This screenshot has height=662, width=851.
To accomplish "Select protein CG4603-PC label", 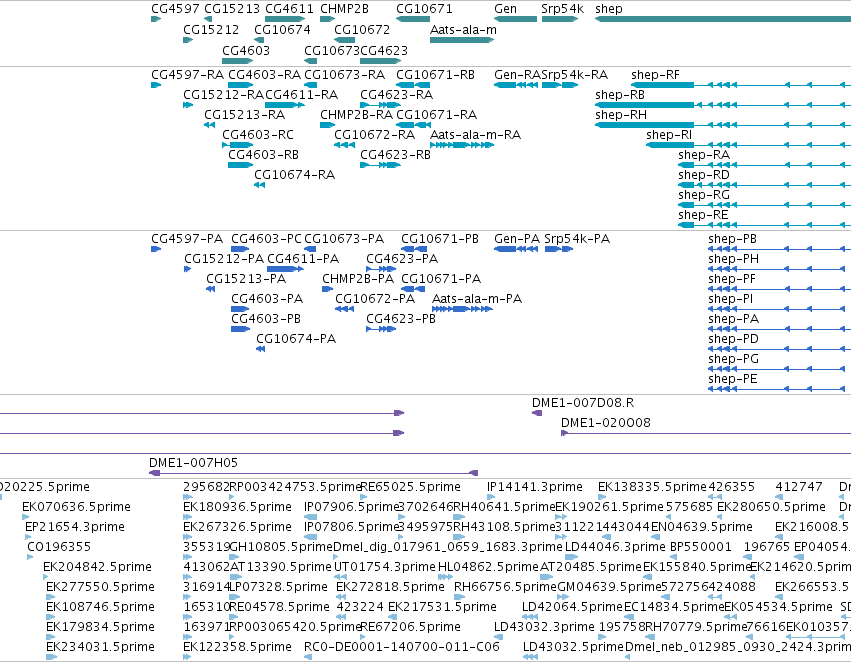I will pos(266,239).
